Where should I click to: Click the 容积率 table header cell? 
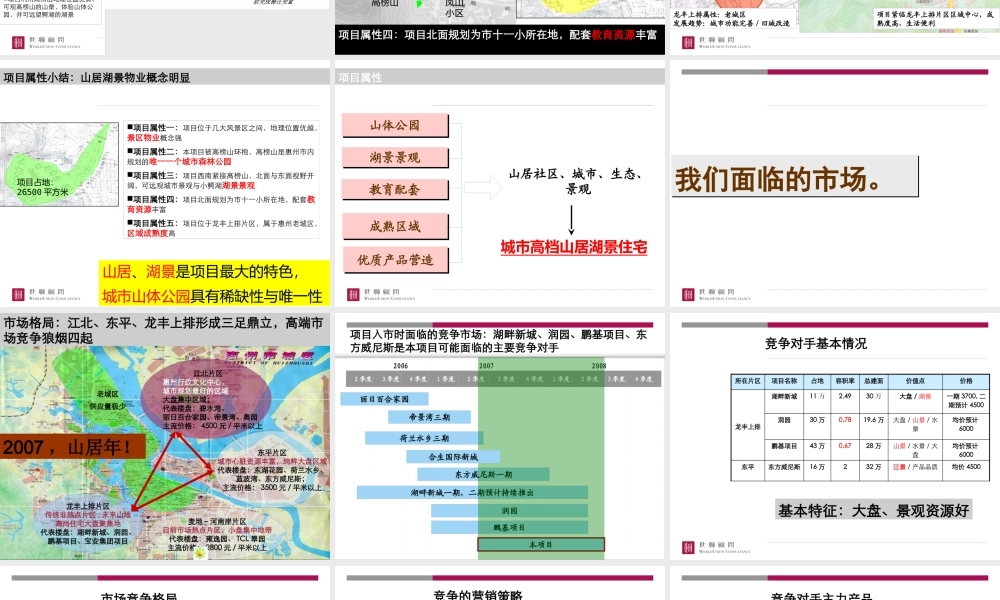(844, 381)
